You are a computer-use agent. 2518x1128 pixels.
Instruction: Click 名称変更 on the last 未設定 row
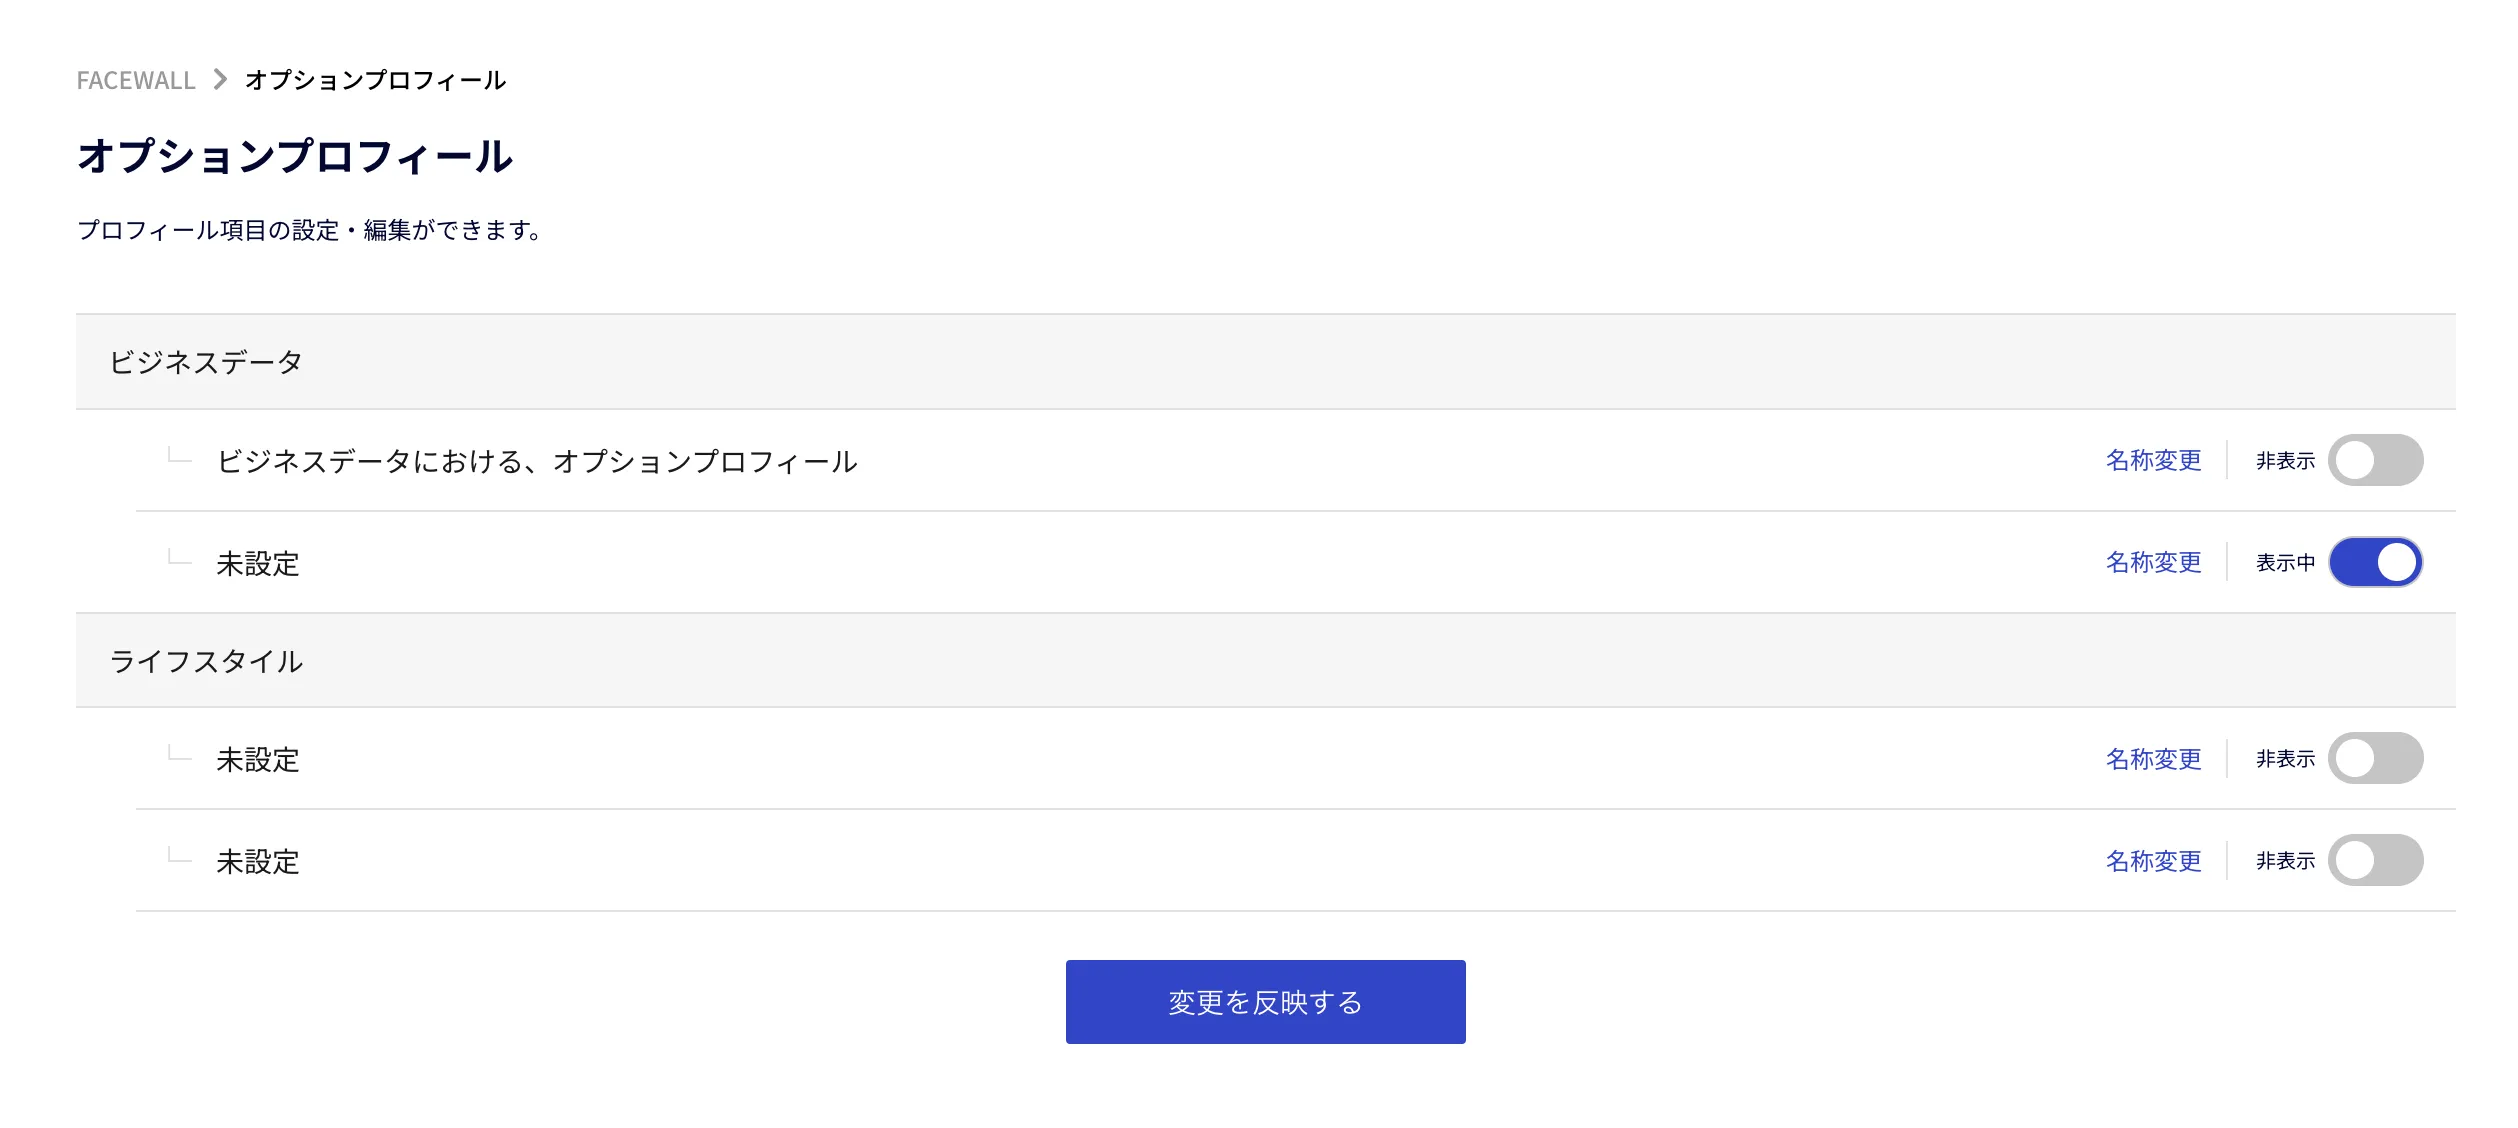pyautogui.click(x=2153, y=861)
